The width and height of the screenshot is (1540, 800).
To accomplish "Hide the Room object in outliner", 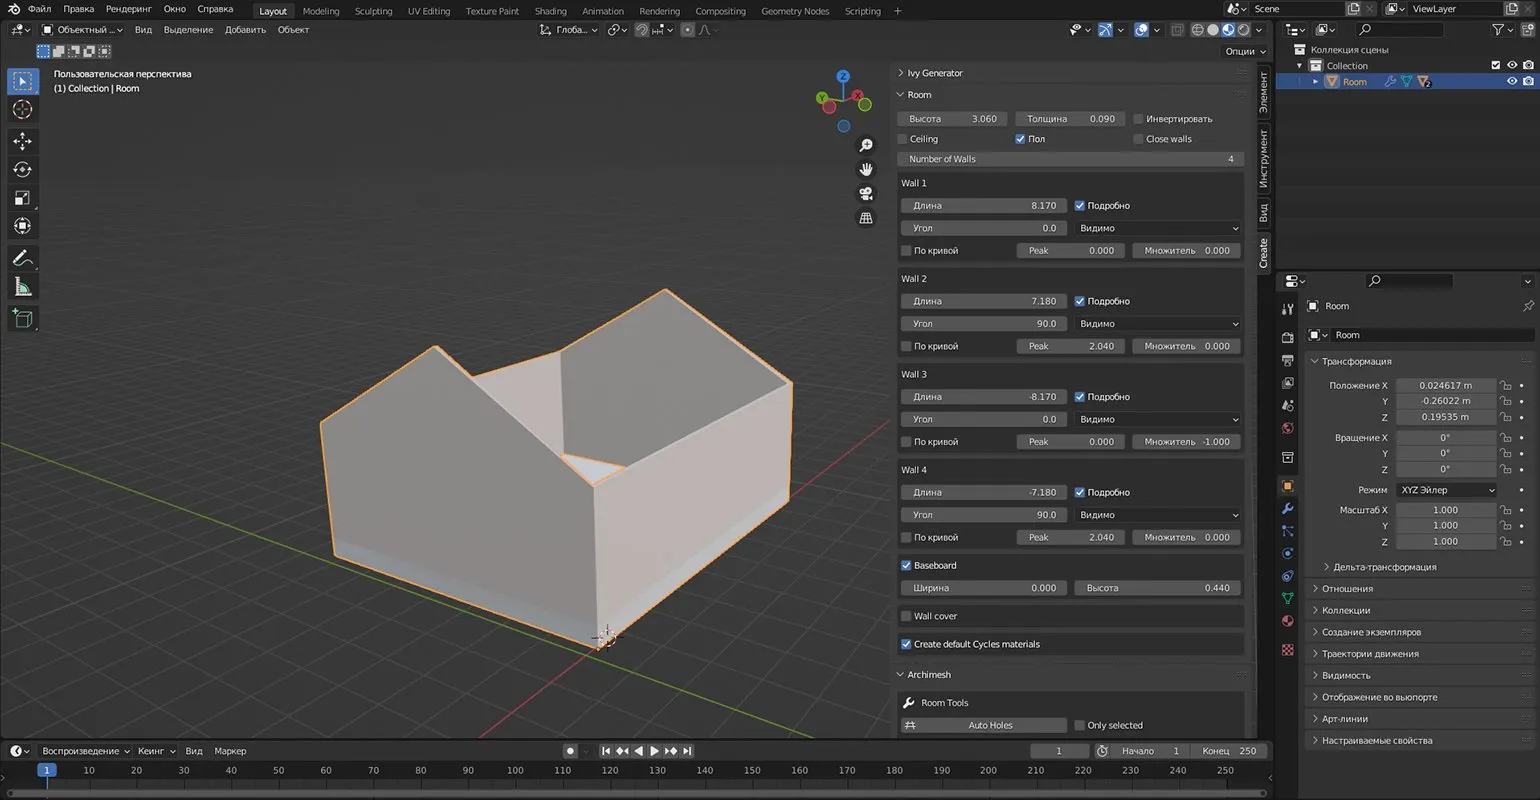I will [x=1511, y=82].
